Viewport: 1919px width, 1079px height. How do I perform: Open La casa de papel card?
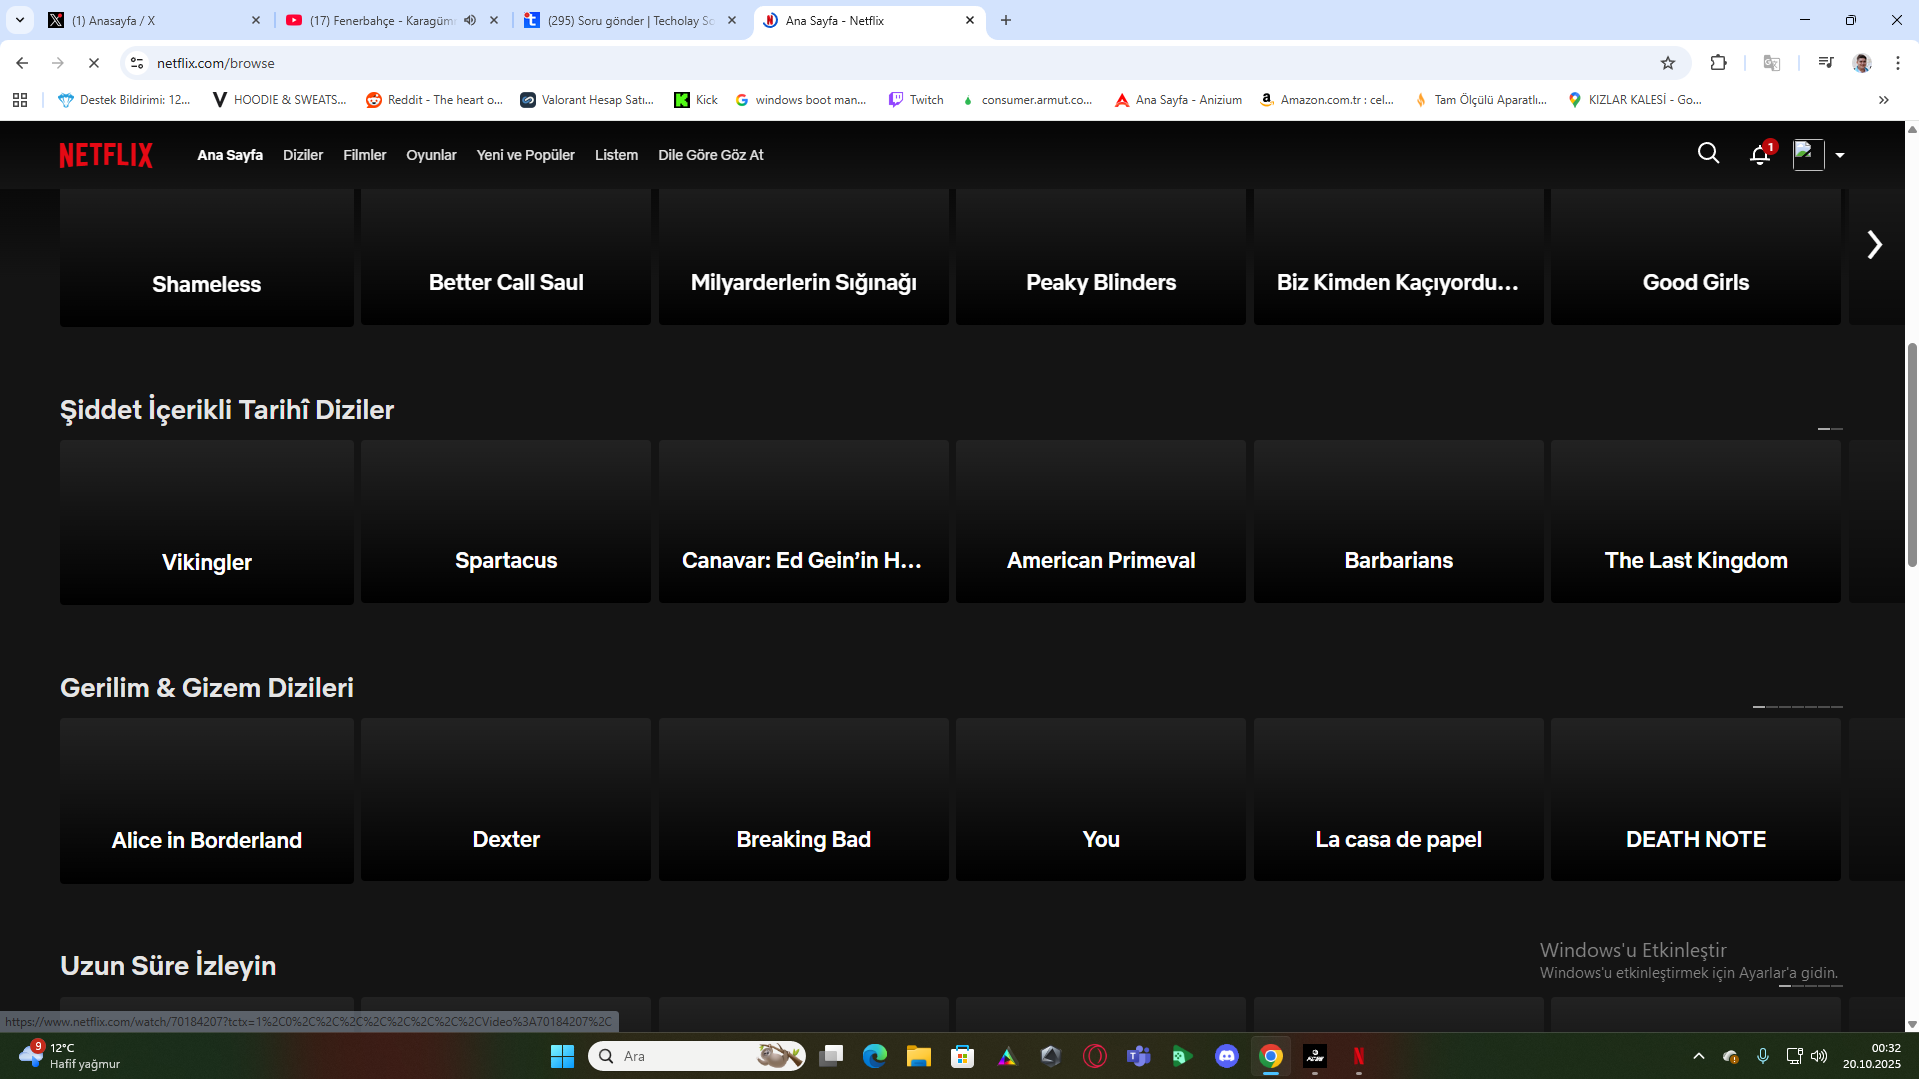1398,799
